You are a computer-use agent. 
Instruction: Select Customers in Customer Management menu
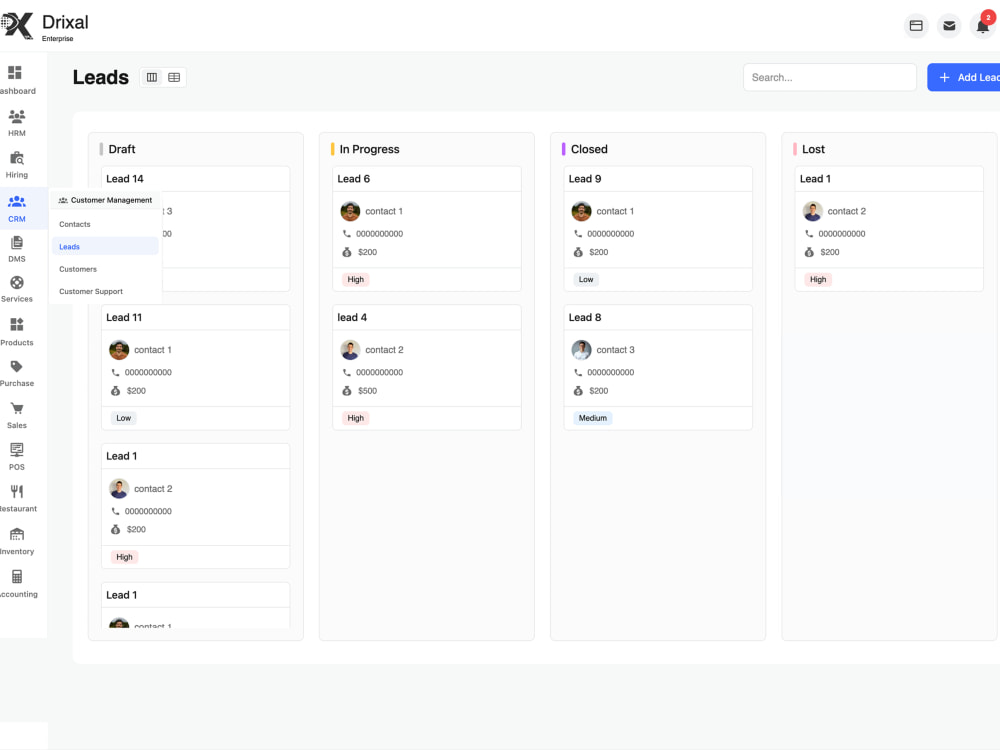click(78, 269)
